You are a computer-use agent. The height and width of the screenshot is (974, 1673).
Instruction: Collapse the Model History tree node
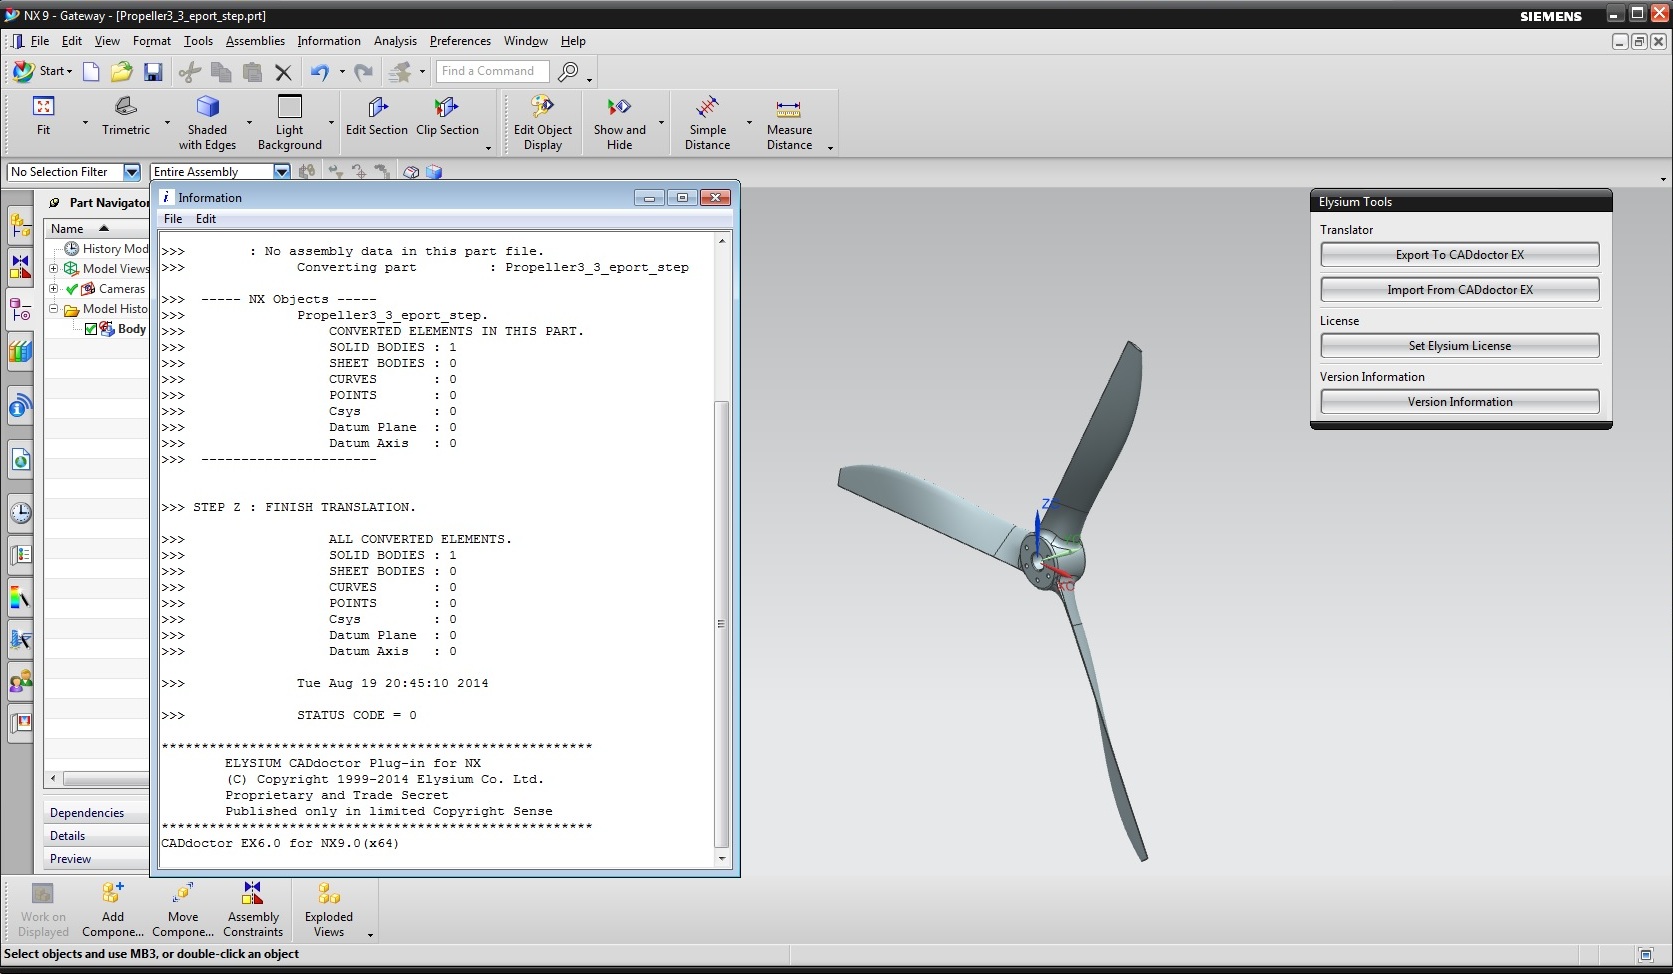click(54, 309)
